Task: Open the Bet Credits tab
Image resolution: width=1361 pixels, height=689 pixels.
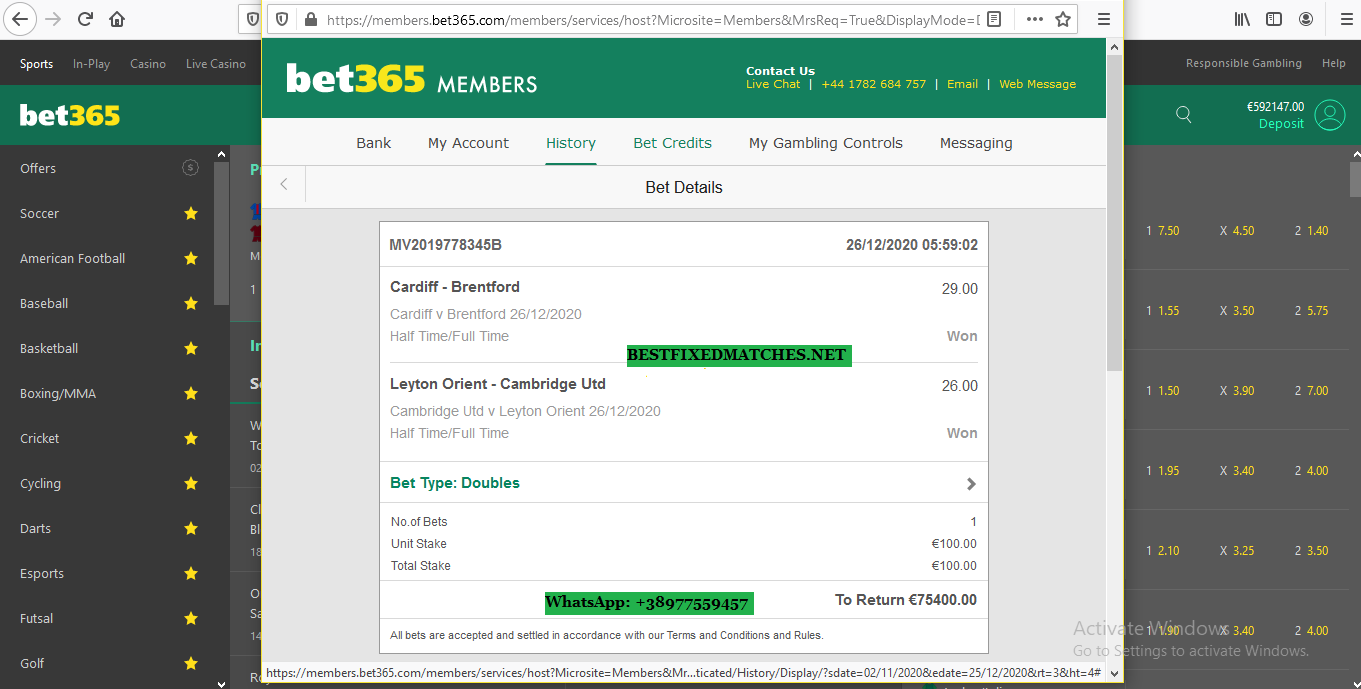Action: pyautogui.click(x=673, y=143)
